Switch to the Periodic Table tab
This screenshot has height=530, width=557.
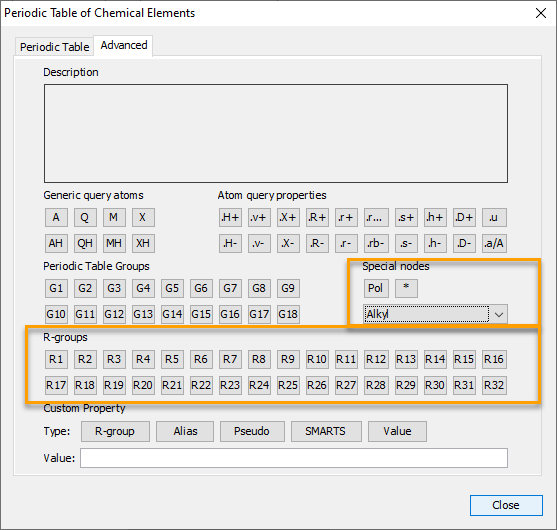pyautogui.click(x=54, y=47)
